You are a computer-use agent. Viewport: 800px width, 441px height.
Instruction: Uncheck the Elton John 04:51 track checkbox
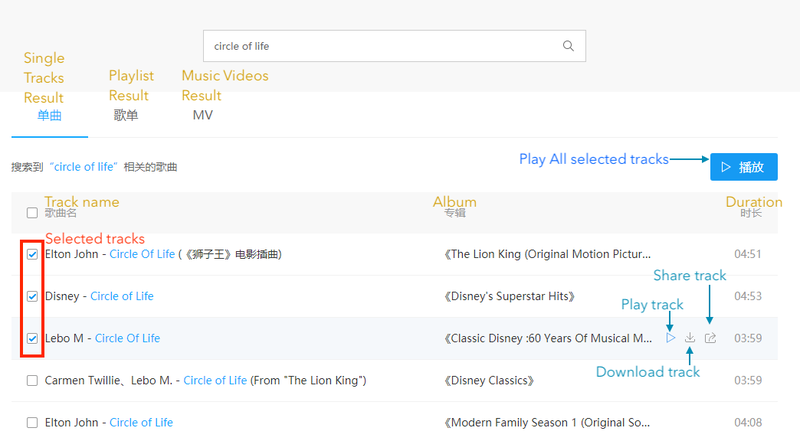pyautogui.click(x=32, y=254)
